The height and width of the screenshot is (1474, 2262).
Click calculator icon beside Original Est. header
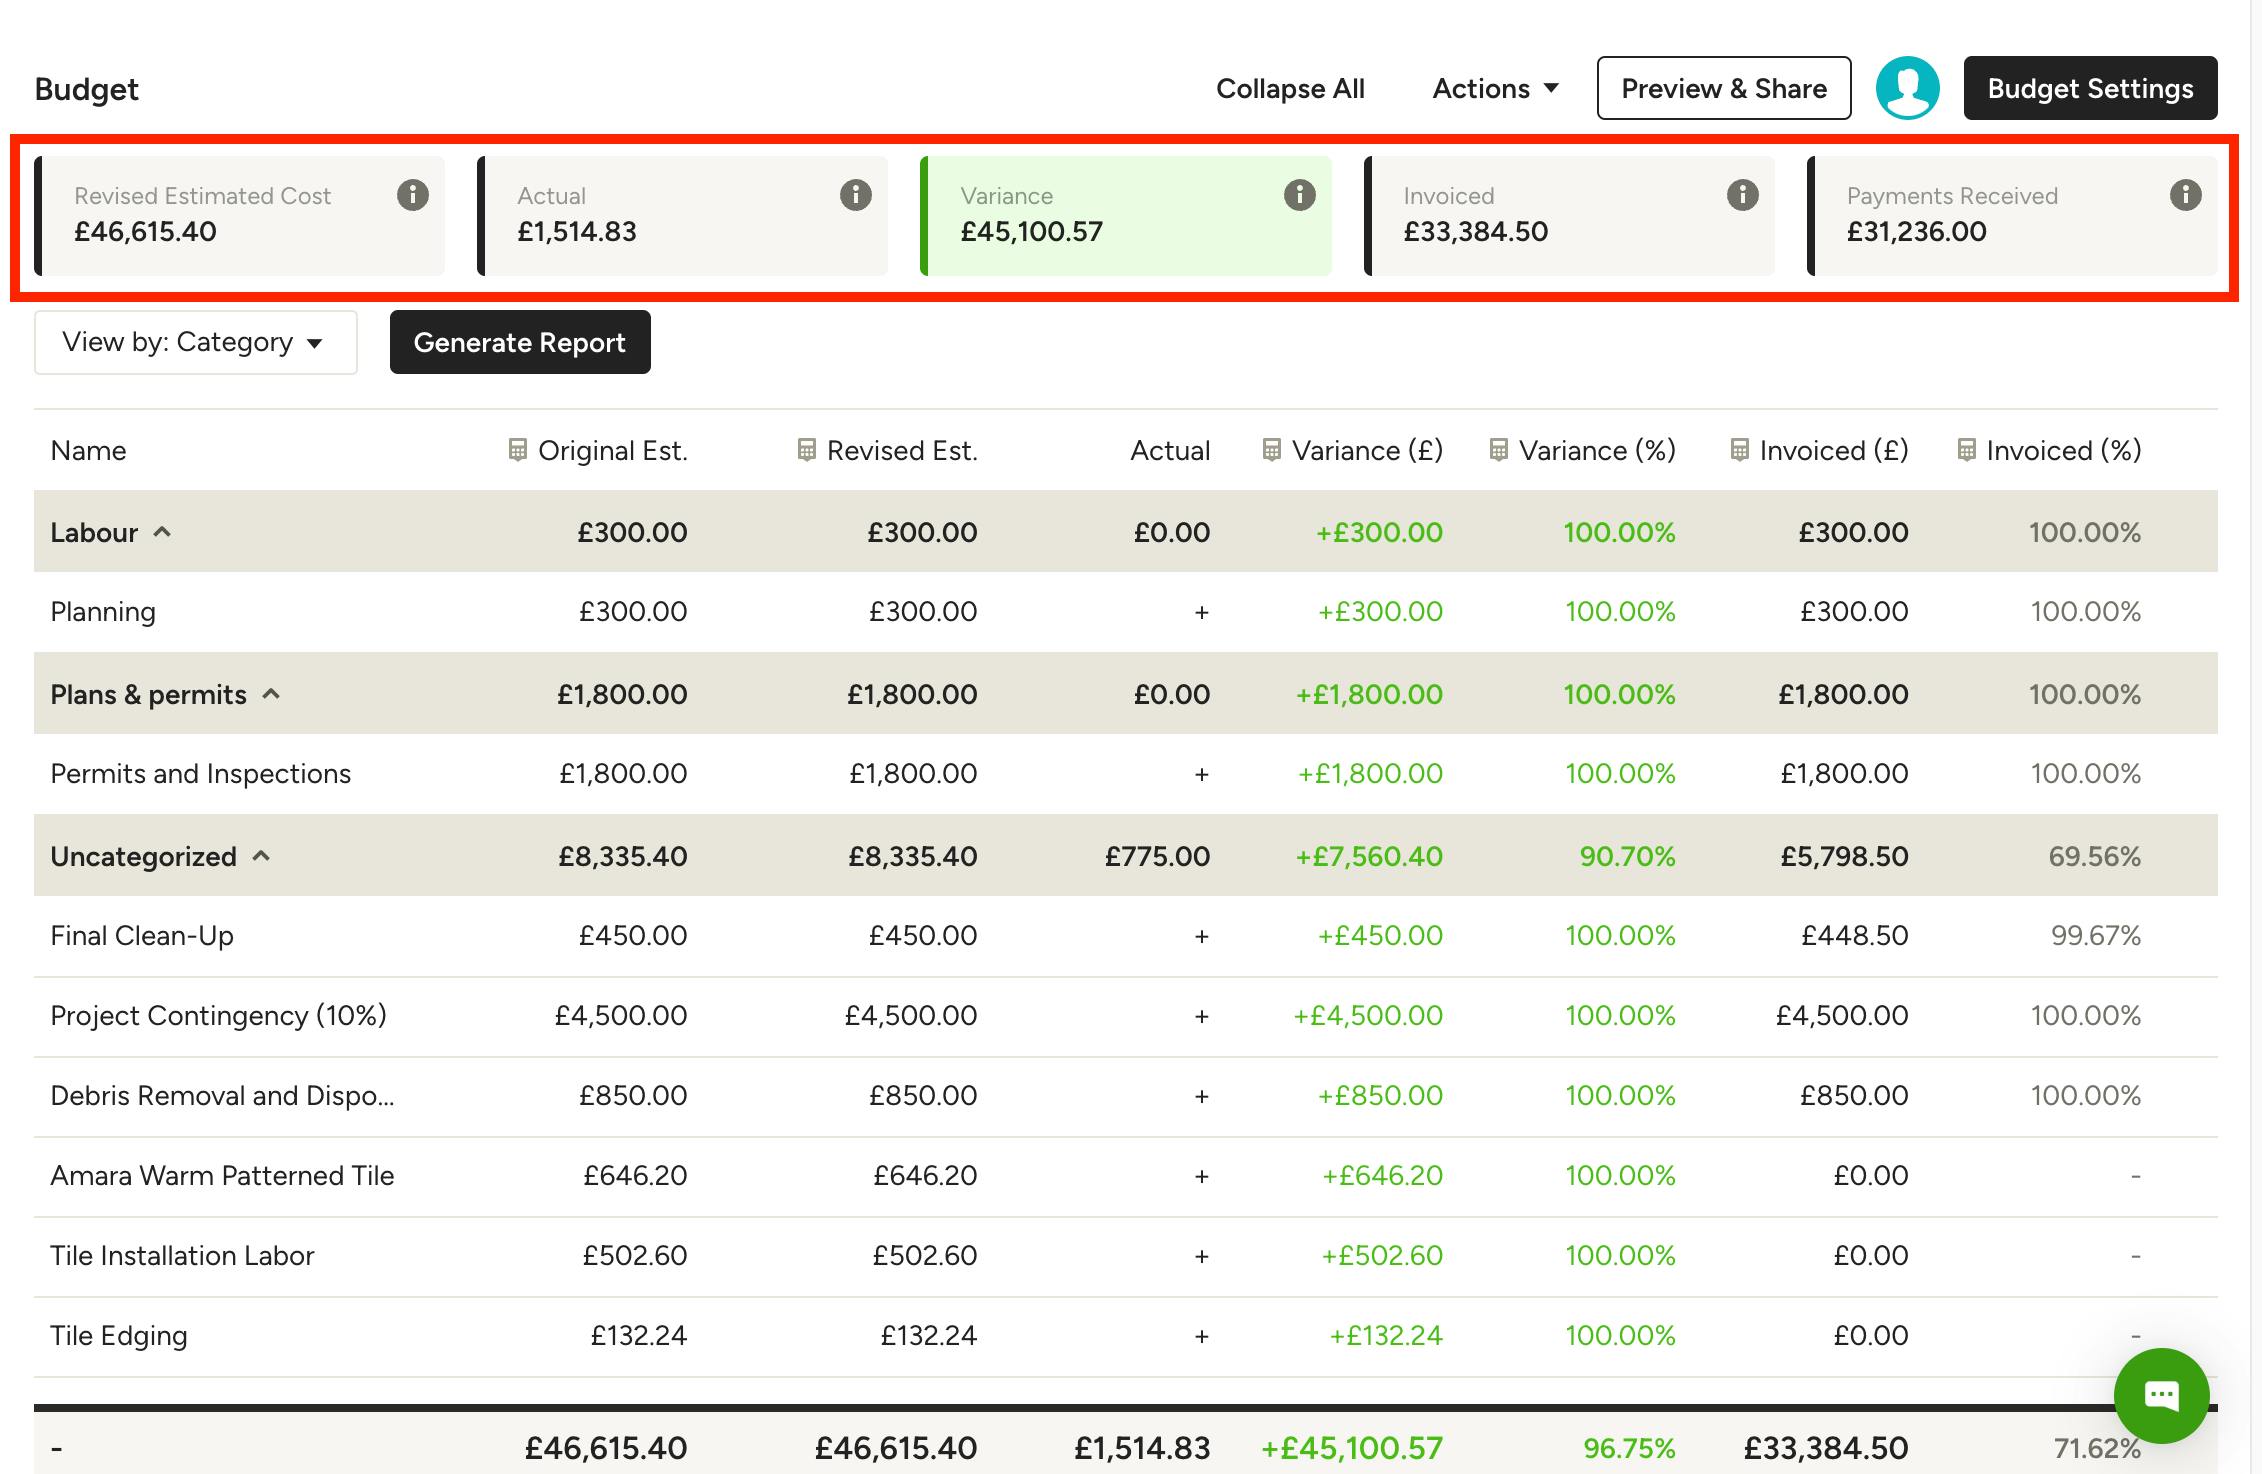tap(517, 450)
